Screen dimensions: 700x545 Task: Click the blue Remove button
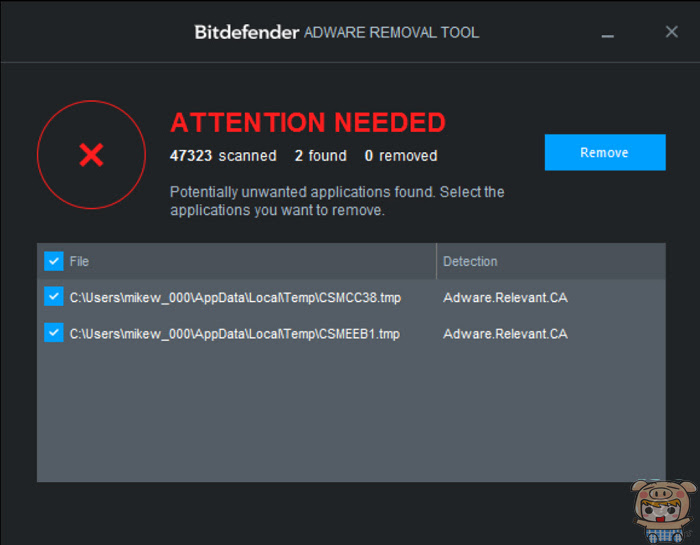tap(605, 152)
